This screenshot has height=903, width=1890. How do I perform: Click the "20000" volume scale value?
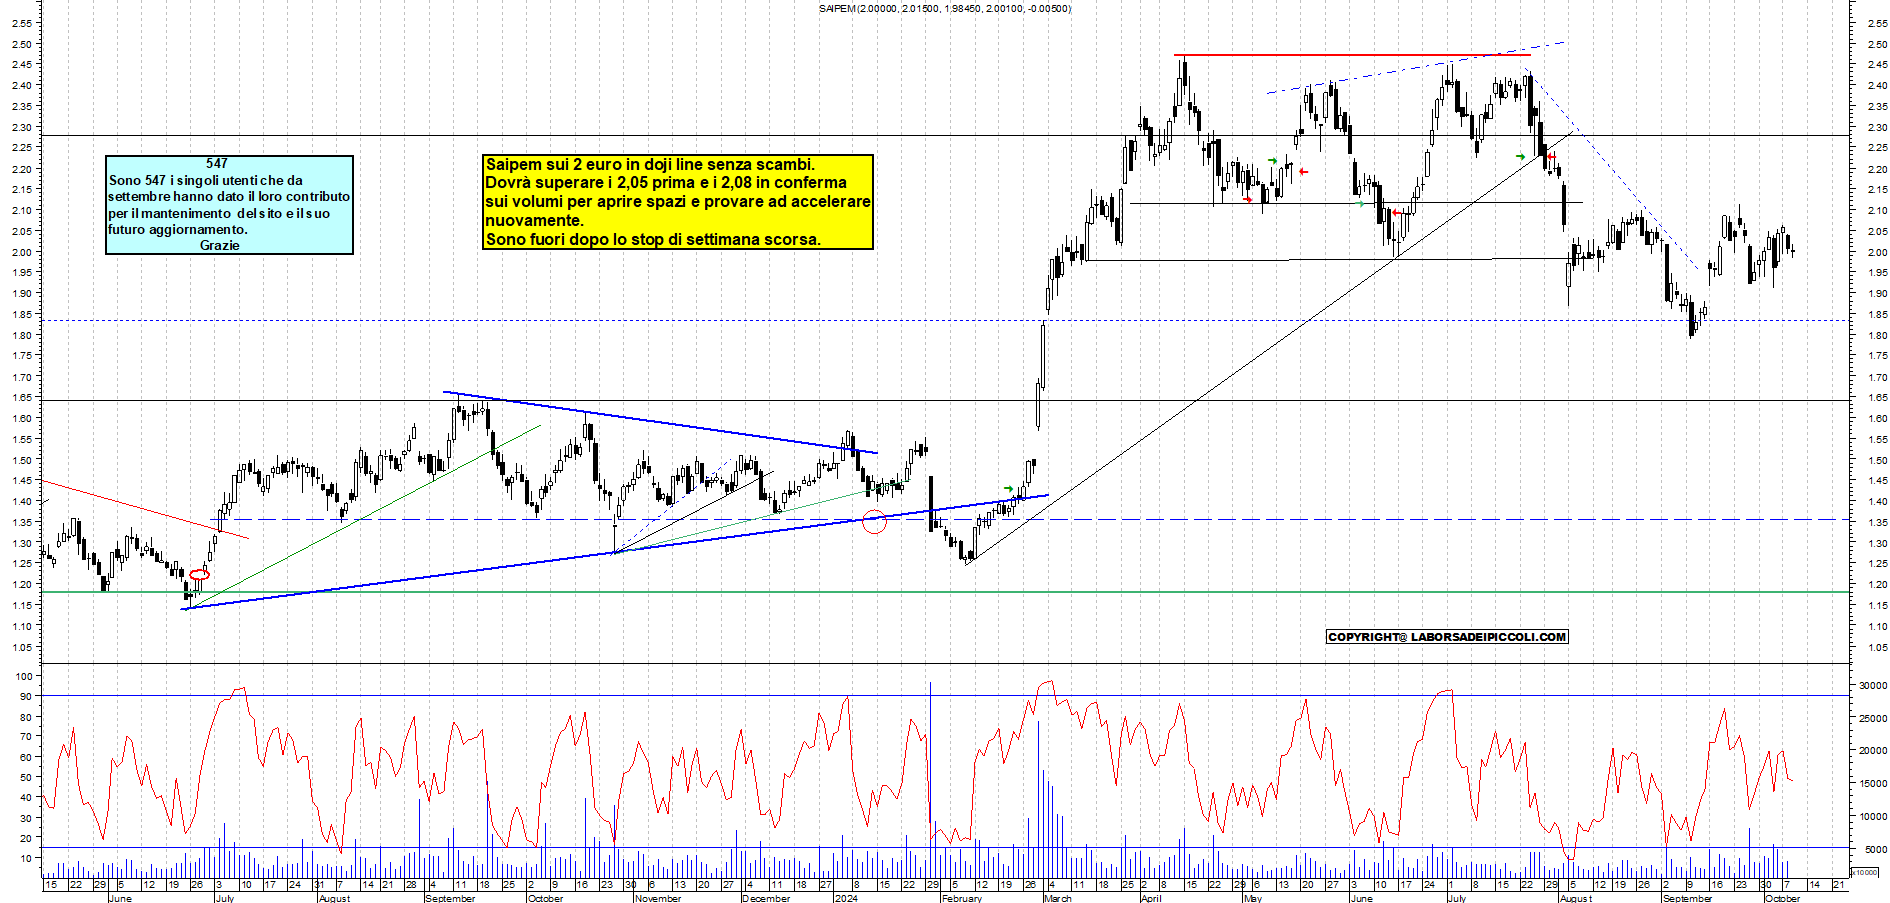1873,751
